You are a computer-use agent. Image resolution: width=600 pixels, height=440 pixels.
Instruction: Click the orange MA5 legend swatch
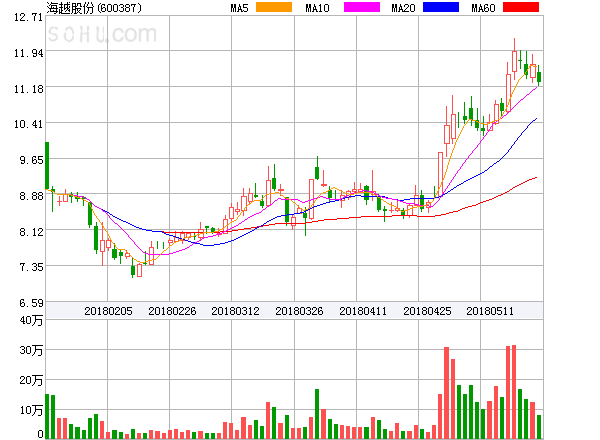274,7
